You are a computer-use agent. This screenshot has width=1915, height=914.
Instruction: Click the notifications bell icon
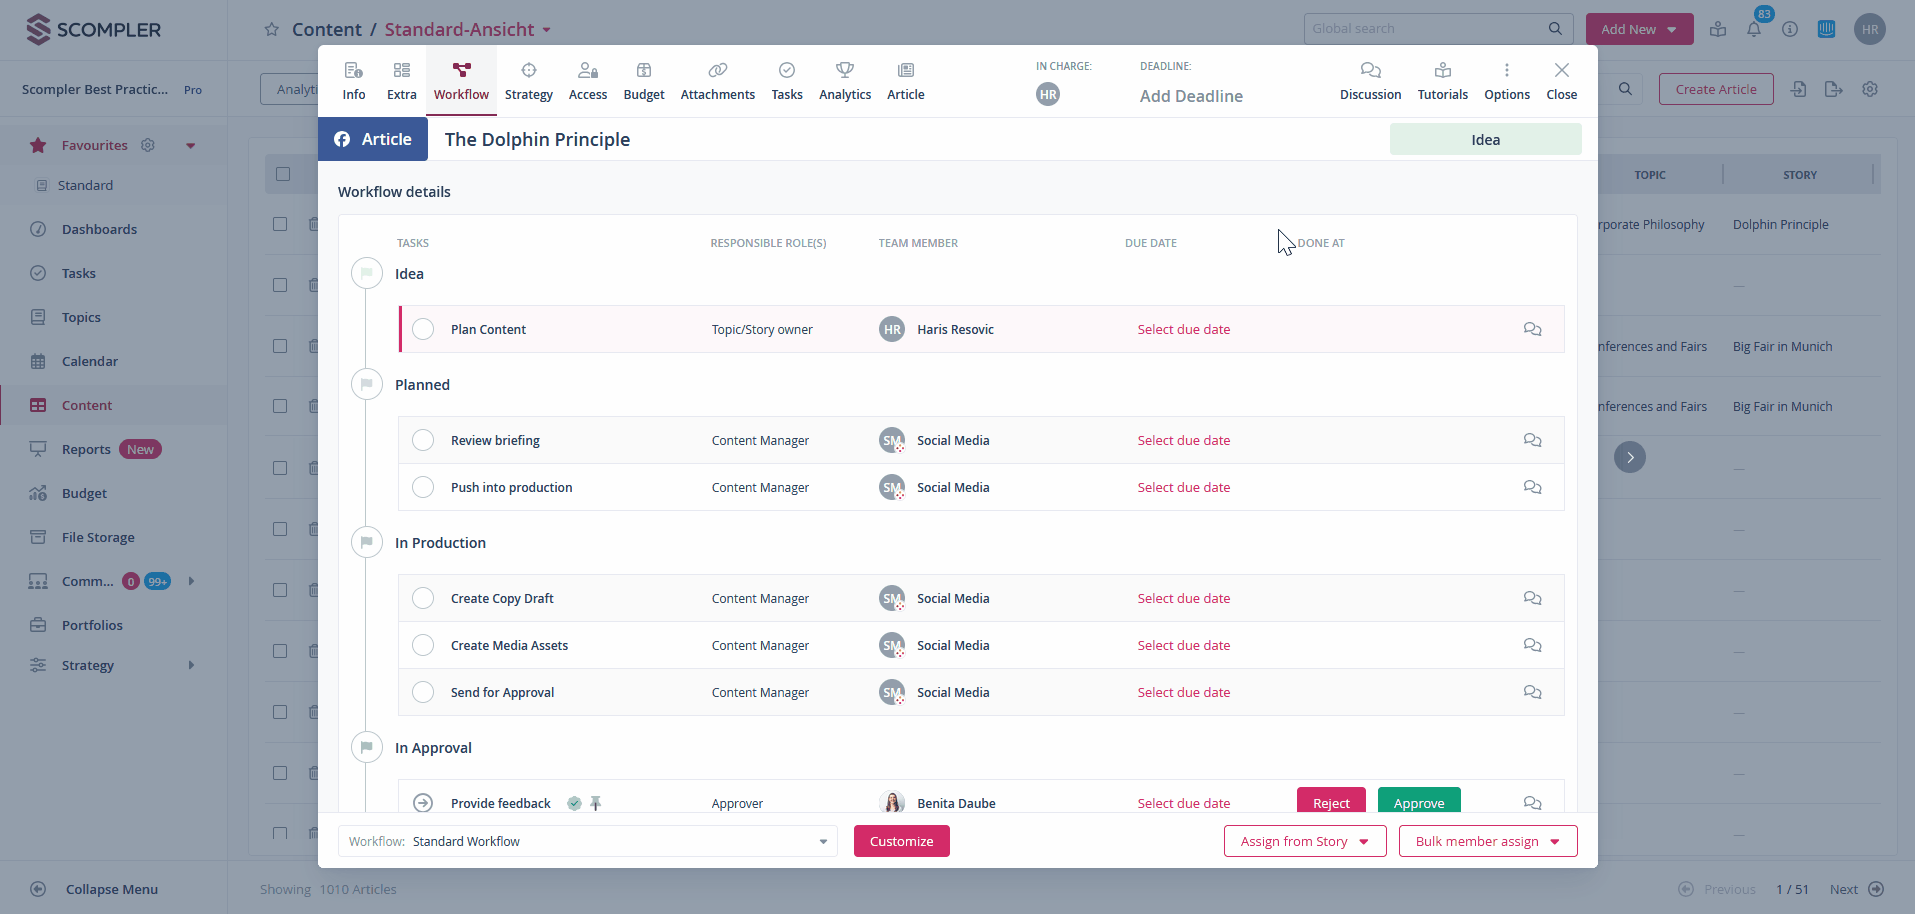[x=1754, y=29]
